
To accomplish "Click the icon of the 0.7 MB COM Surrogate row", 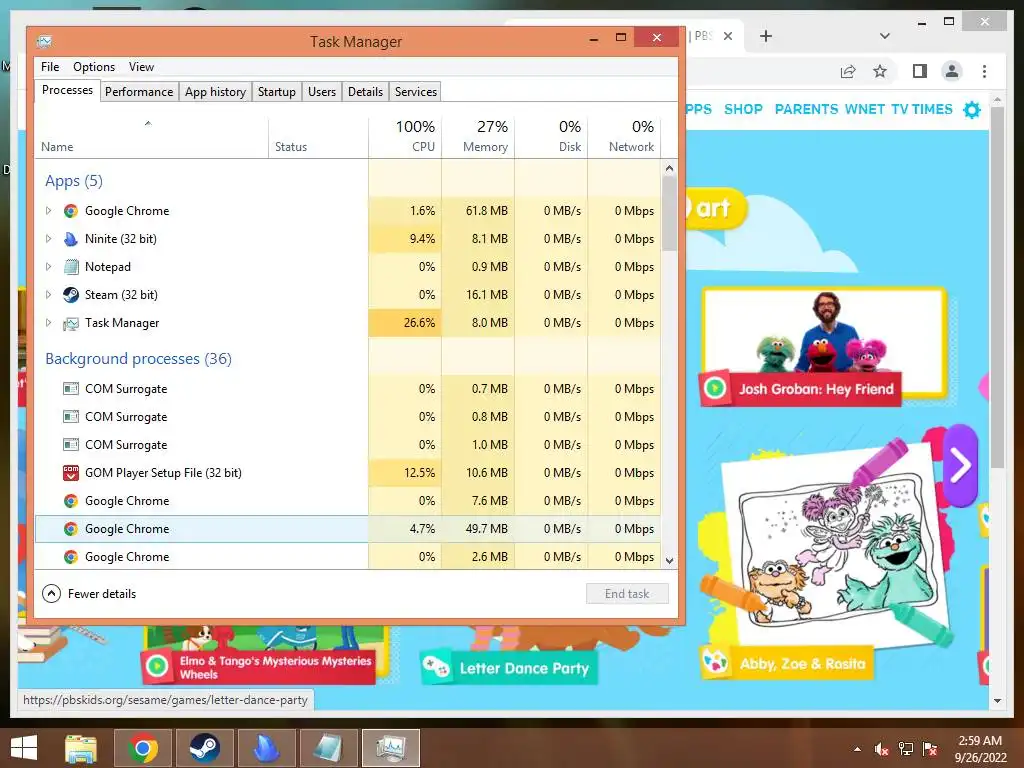I will click(71, 389).
